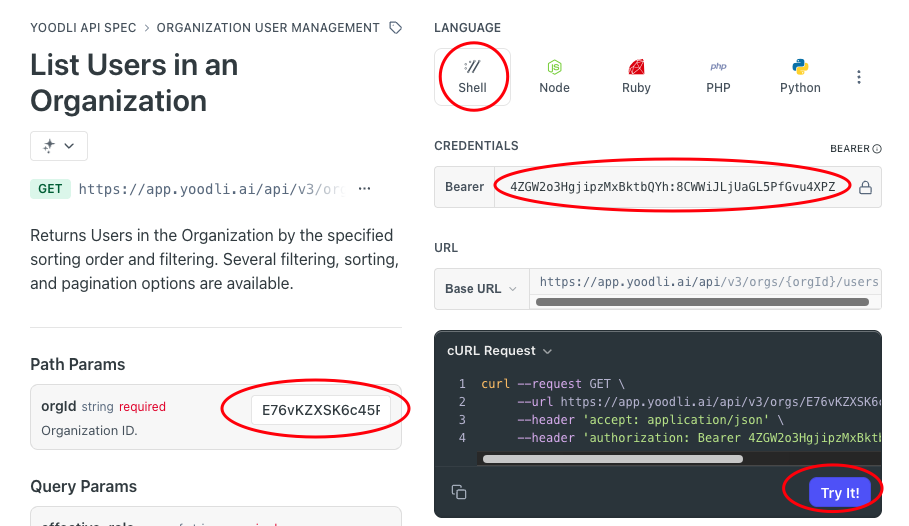Click the ellipsis after the GET URL

[x=364, y=188]
